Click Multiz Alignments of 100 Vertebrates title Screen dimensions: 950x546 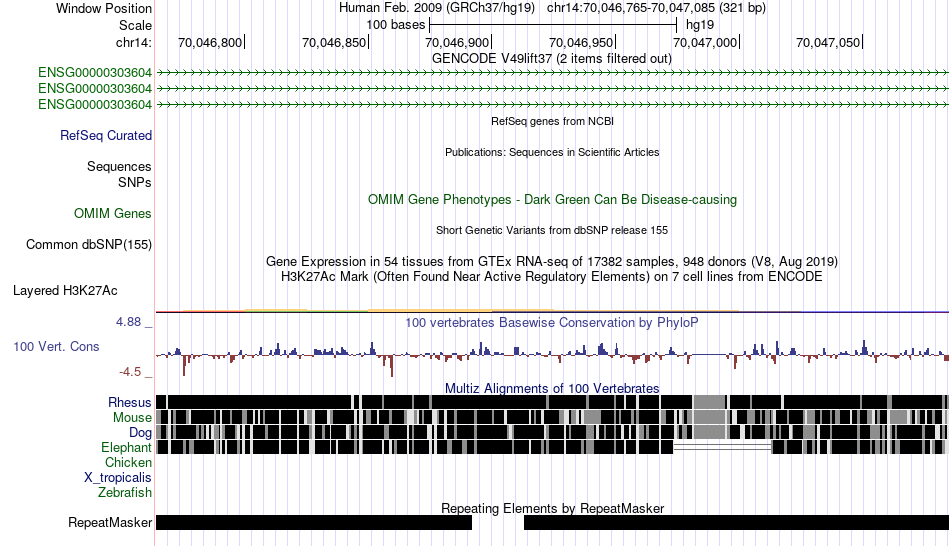[552, 388]
